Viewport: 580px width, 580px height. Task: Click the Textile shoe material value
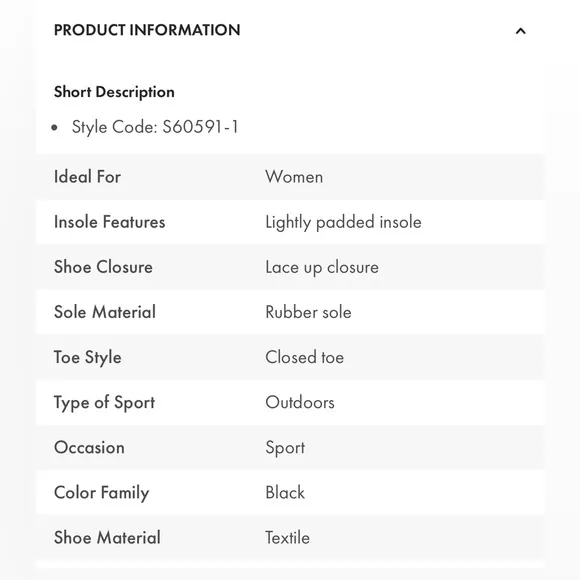coord(287,538)
